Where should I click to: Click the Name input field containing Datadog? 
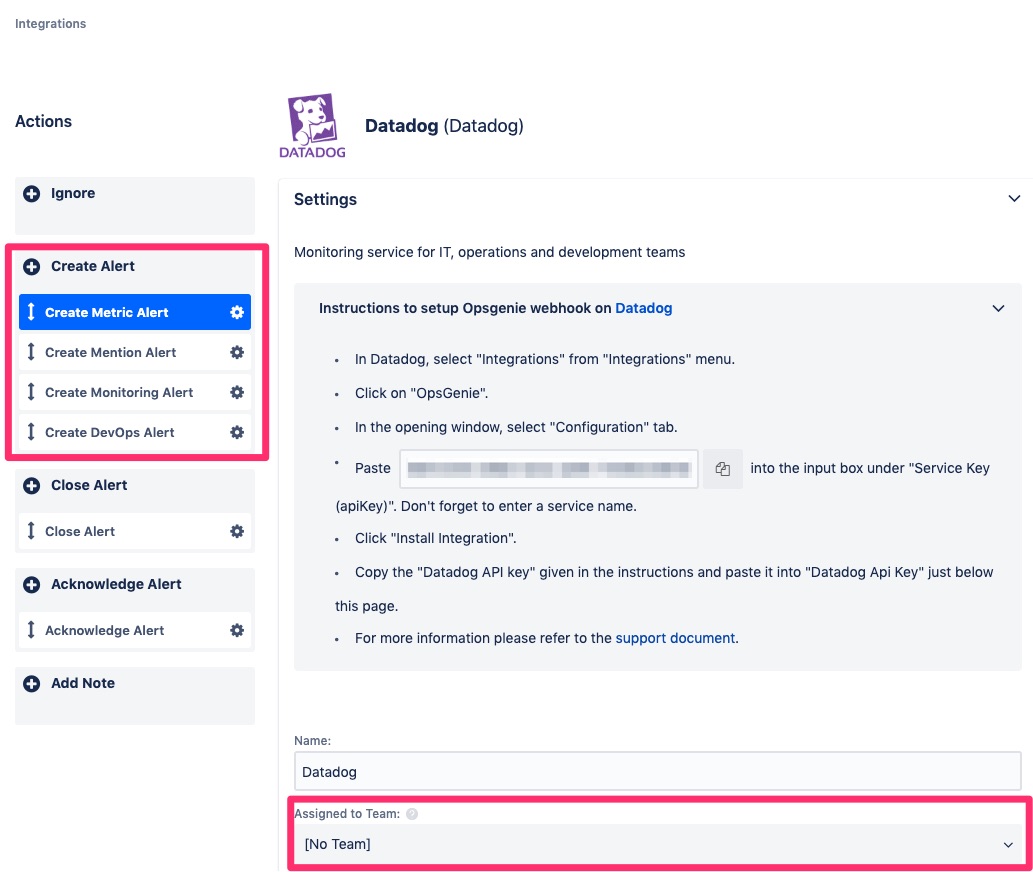point(657,772)
